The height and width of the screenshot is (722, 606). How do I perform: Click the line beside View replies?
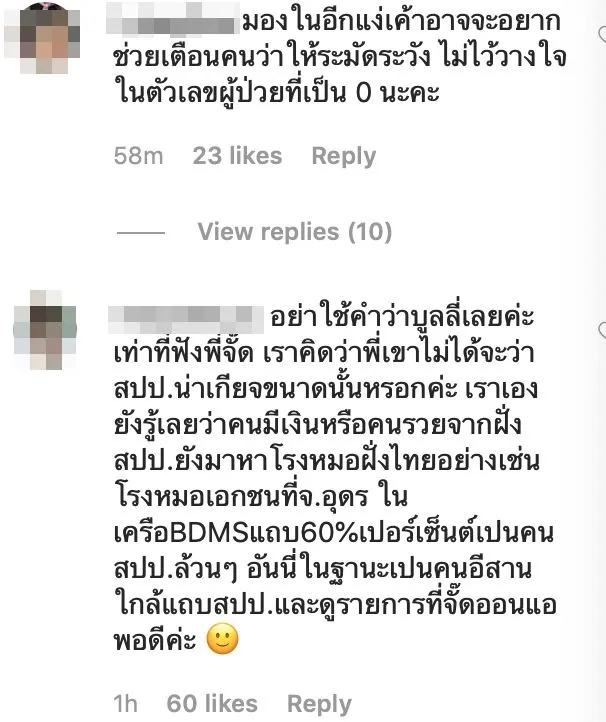click(x=141, y=233)
